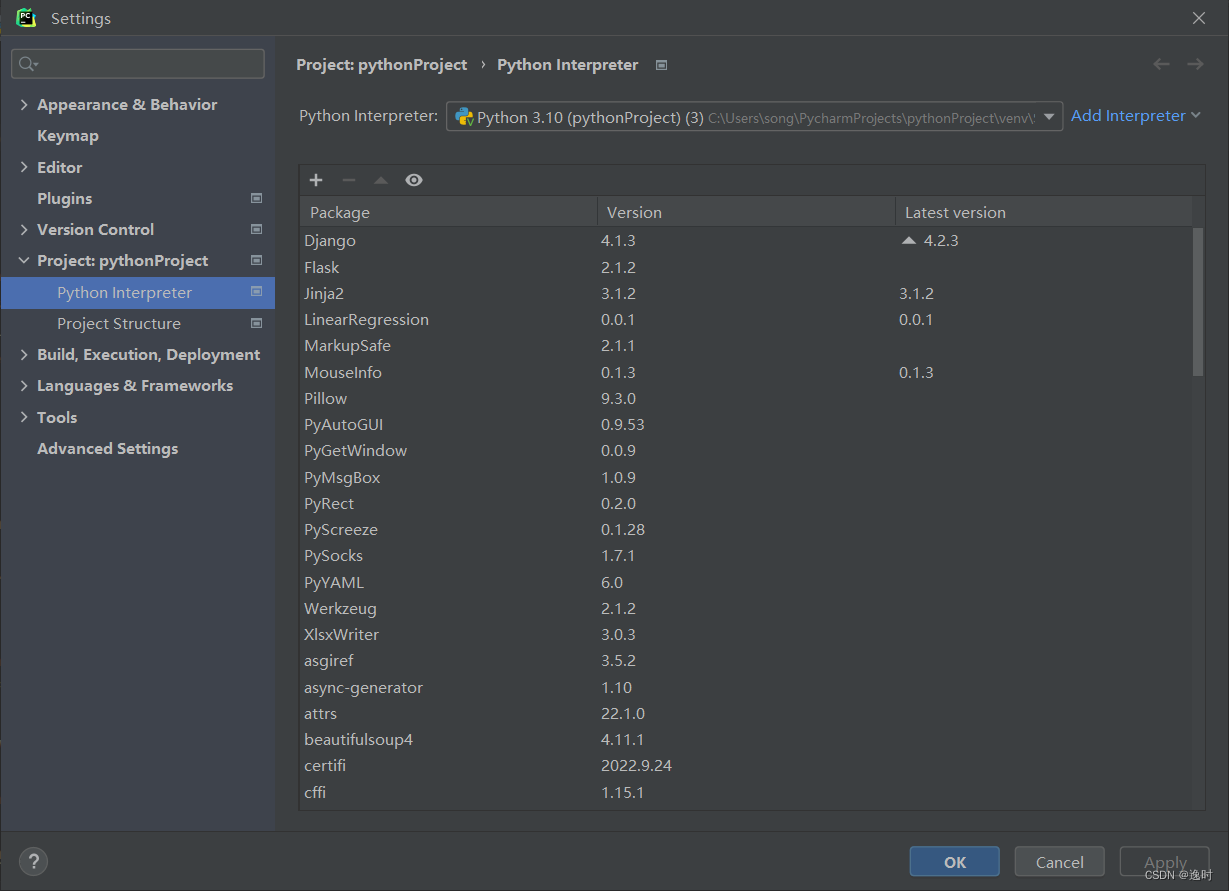Select the beautifulsoup4 package row
This screenshot has width=1229, height=891.
(746, 739)
